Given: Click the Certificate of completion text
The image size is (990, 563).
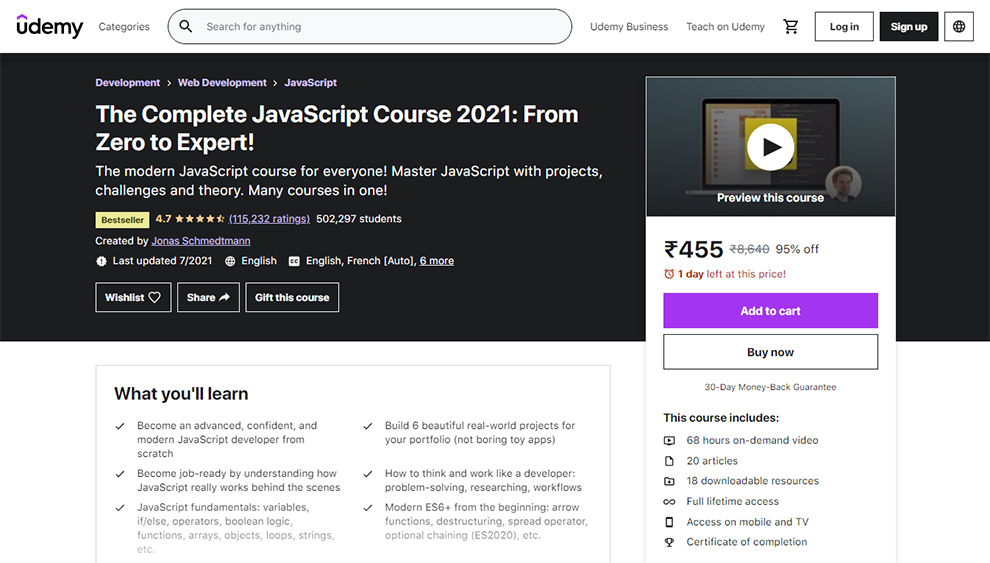Looking at the screenshot, I should (x=746, y=542).
